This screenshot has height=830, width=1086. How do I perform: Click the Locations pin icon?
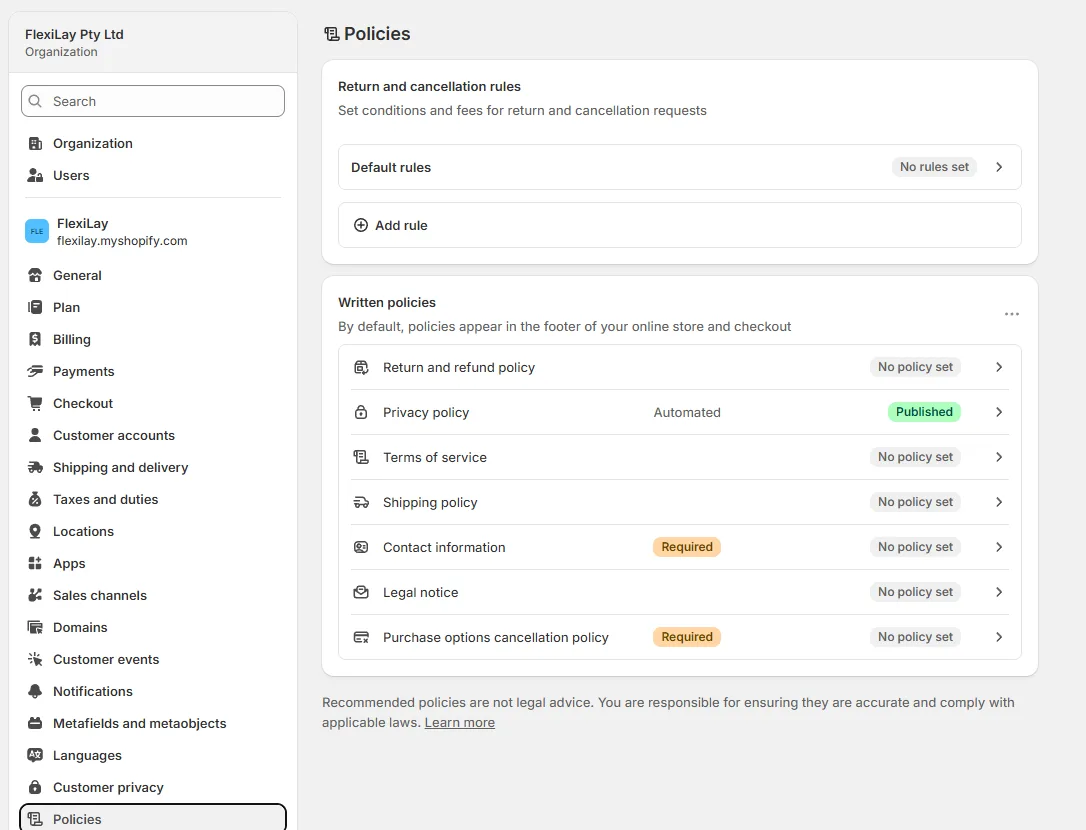point(35,531)
